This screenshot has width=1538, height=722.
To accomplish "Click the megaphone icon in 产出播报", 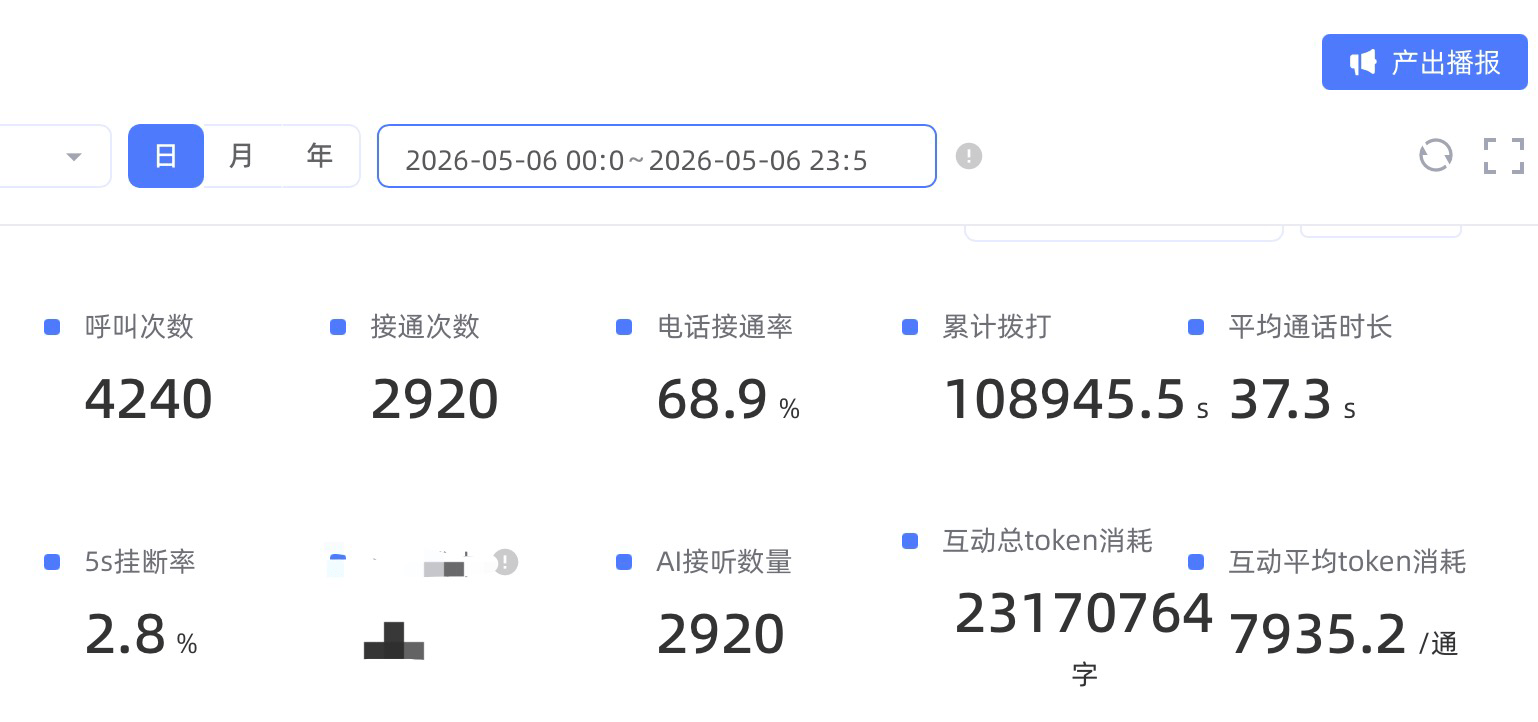I will (1362, 63).
